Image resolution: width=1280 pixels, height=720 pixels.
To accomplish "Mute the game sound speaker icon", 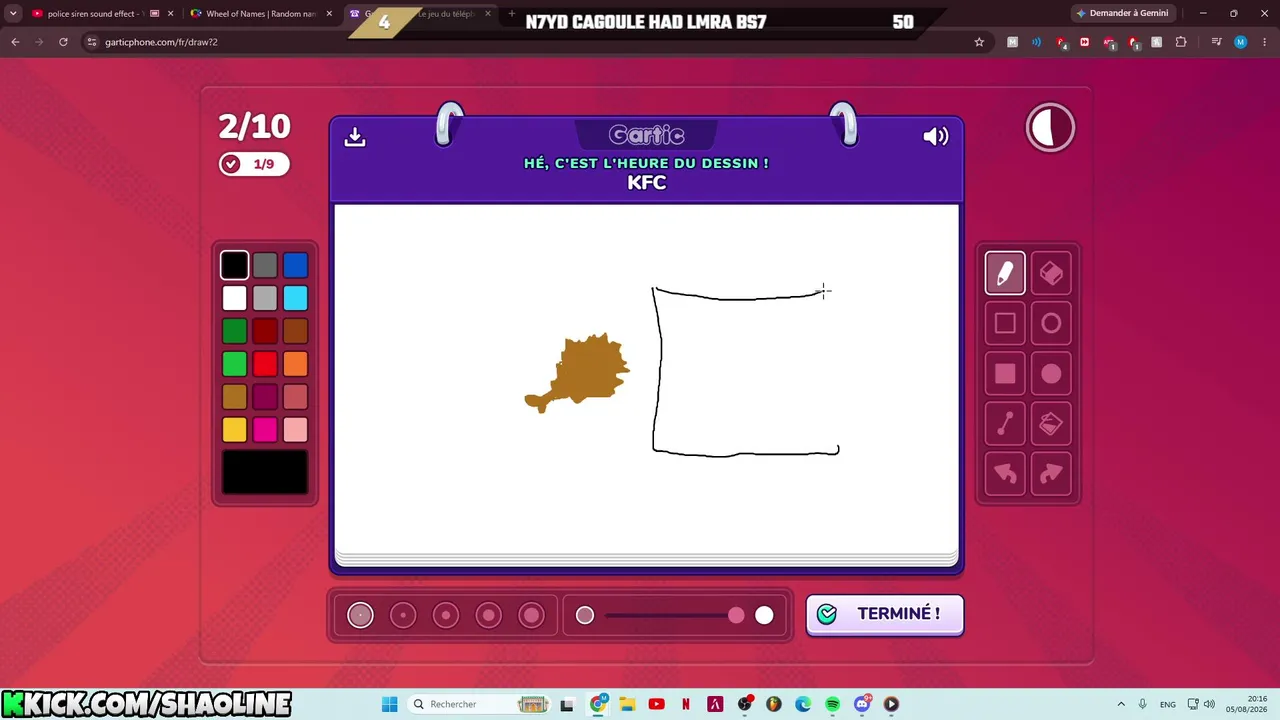I will [x=936, y=137].
